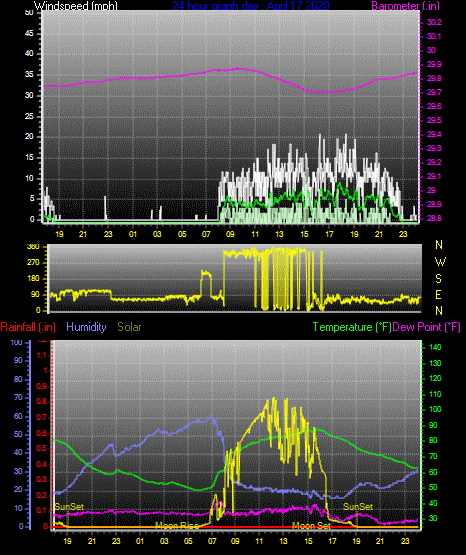Click '50' on the green temperature scale
466x555 pixels.
coord(433,487)
